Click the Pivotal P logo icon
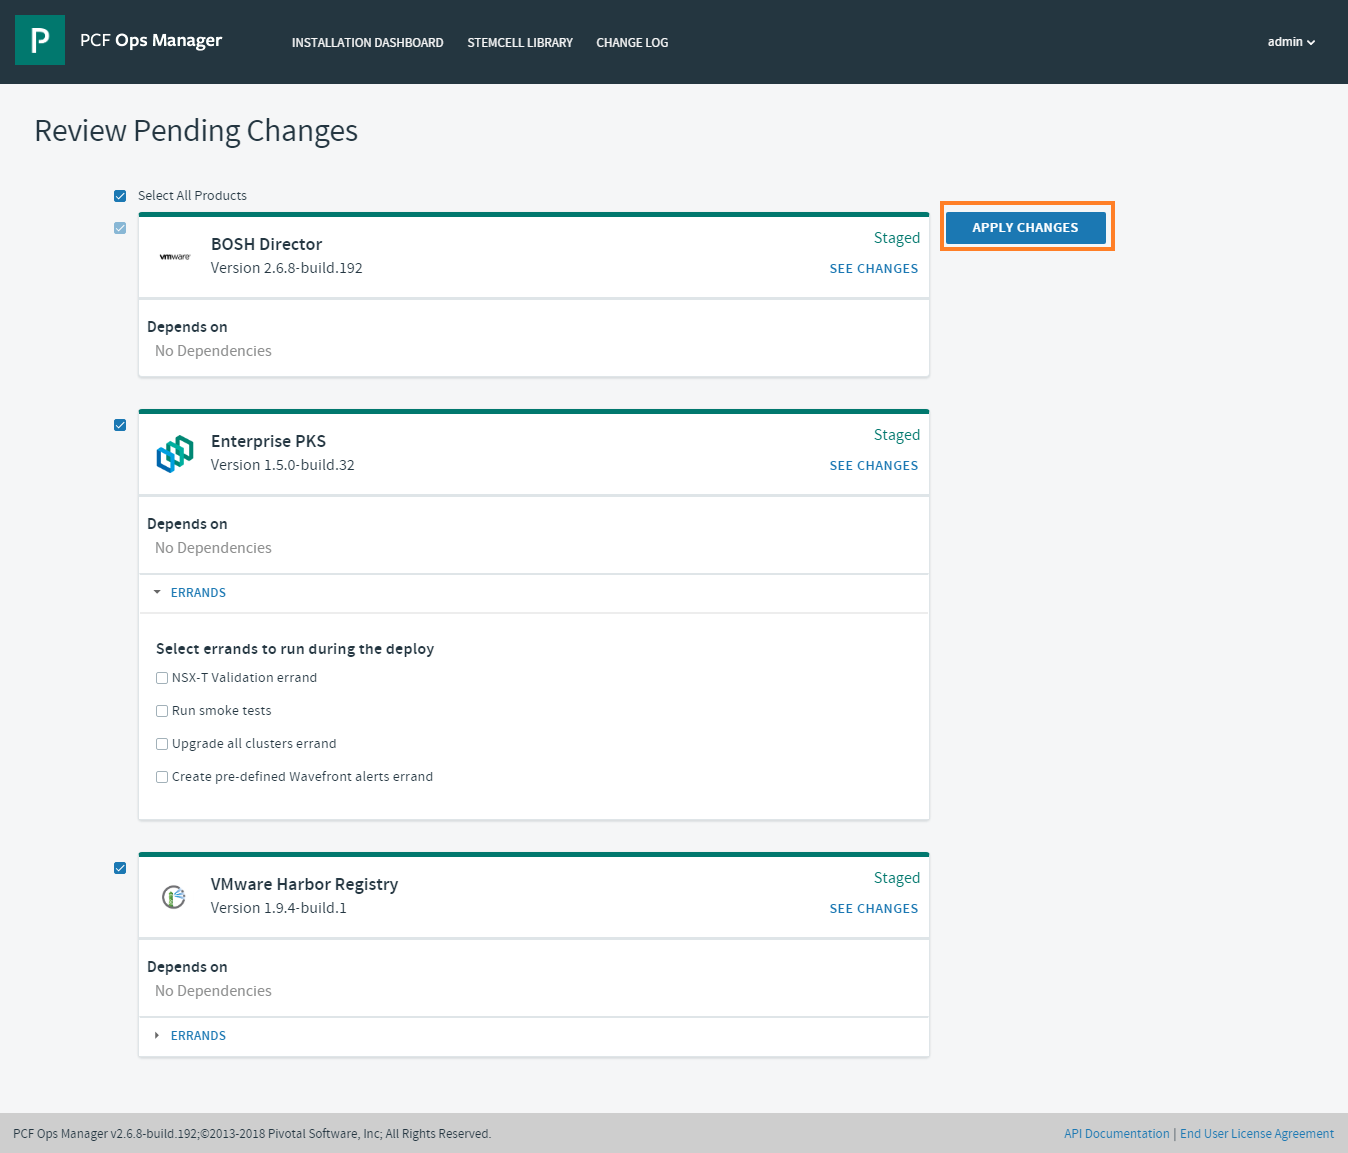The image size is (1348, 1153). (x=40, y=40)
